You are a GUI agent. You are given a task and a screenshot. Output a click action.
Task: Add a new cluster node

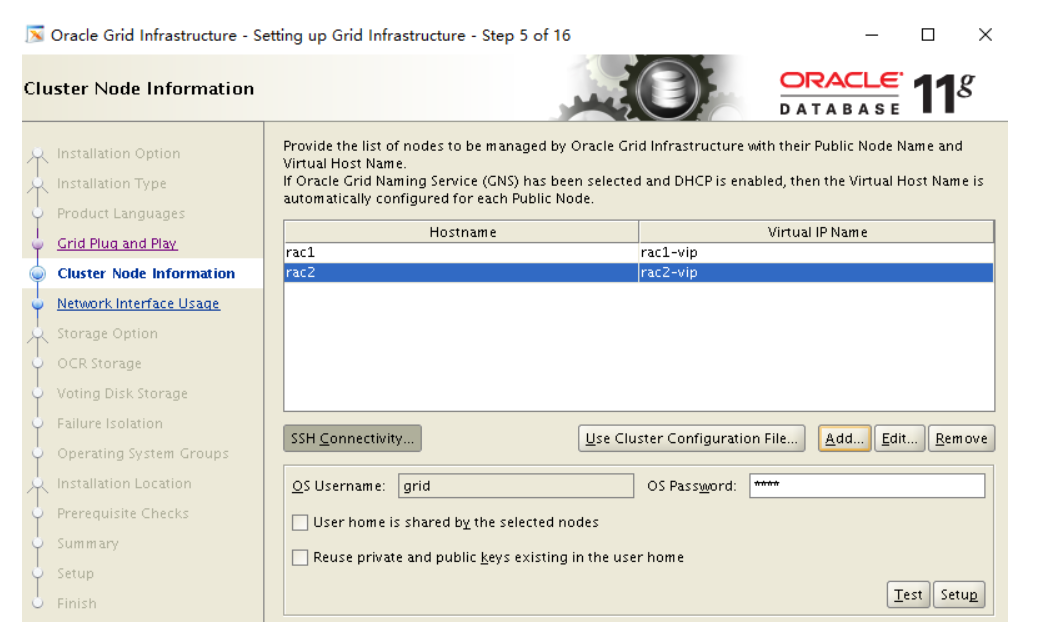point(844,439)
